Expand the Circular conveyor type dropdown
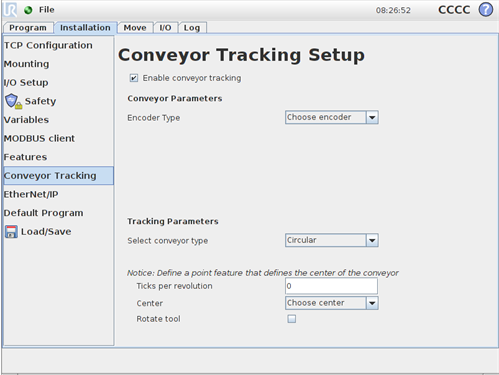Viewport: 499px width, 375px height. point(332,240)
